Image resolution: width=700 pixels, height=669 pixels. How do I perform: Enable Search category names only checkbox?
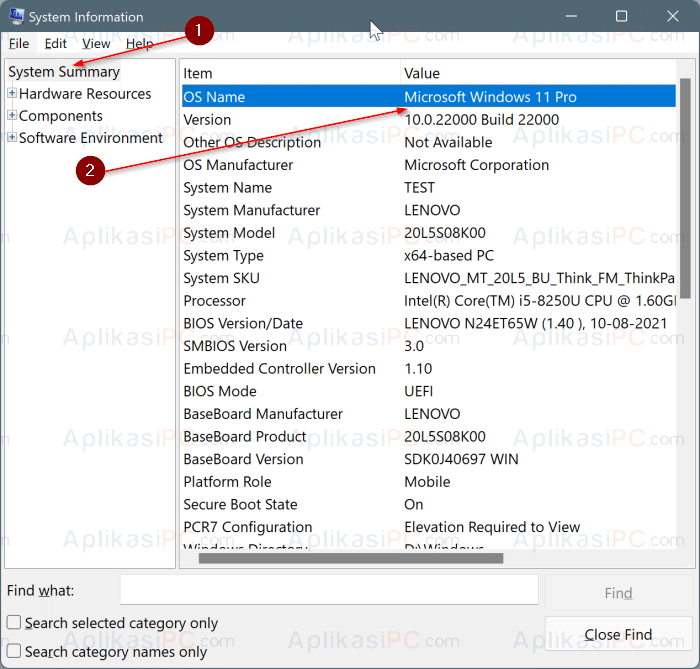coord(14,651)
